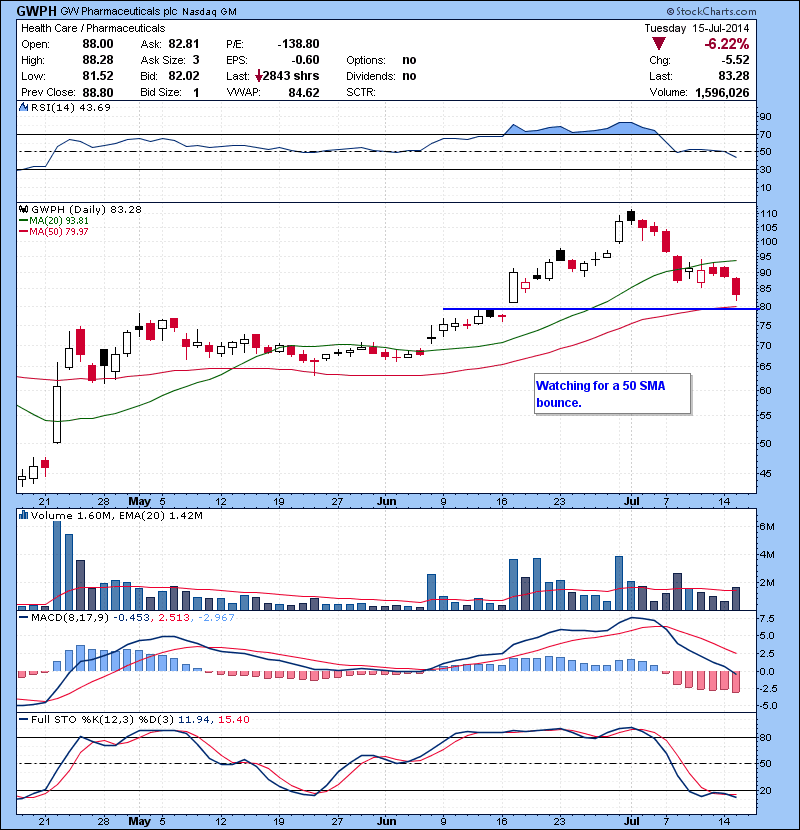
Task: Click the stochastic %K value 11.94
Action: (x=194, y=719)
